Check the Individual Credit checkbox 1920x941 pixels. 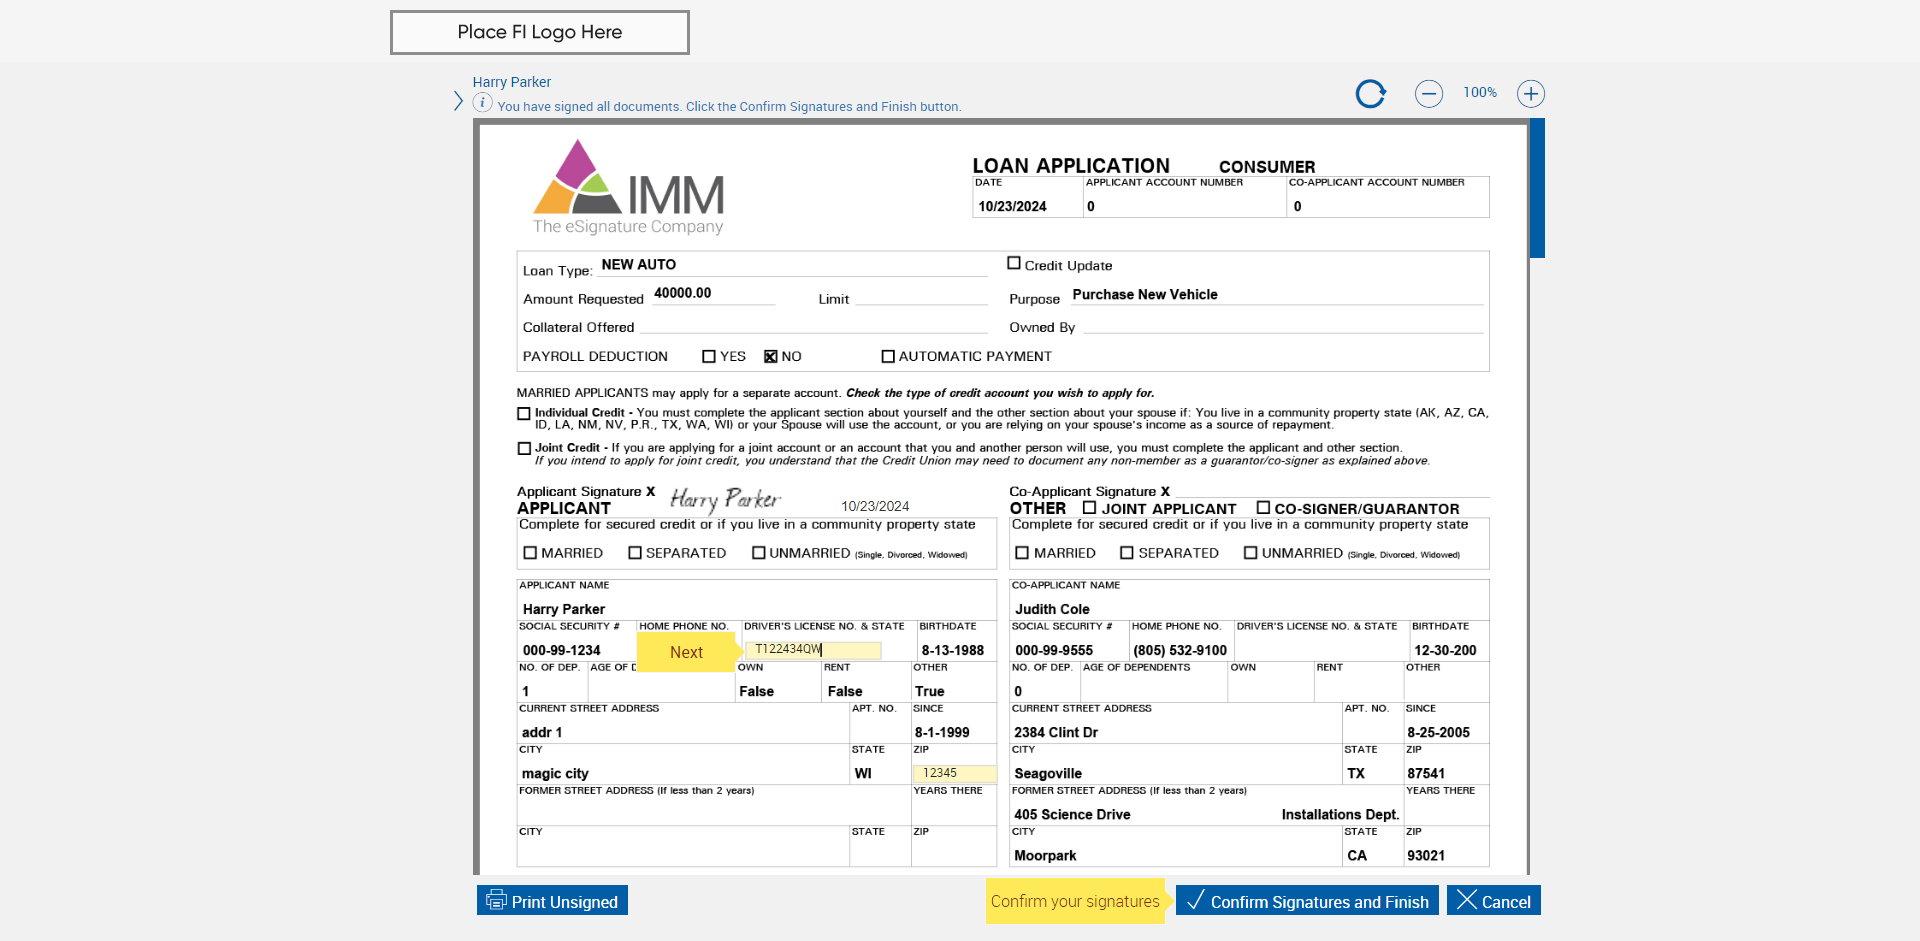(524, 413)
